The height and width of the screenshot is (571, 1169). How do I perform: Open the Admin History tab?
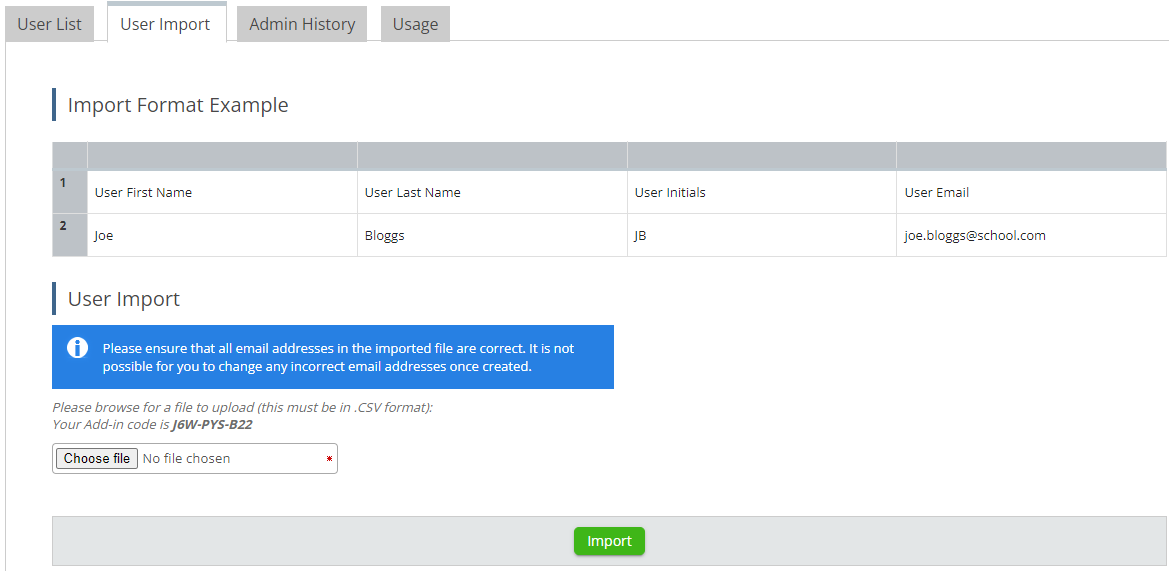pos(302,24)
